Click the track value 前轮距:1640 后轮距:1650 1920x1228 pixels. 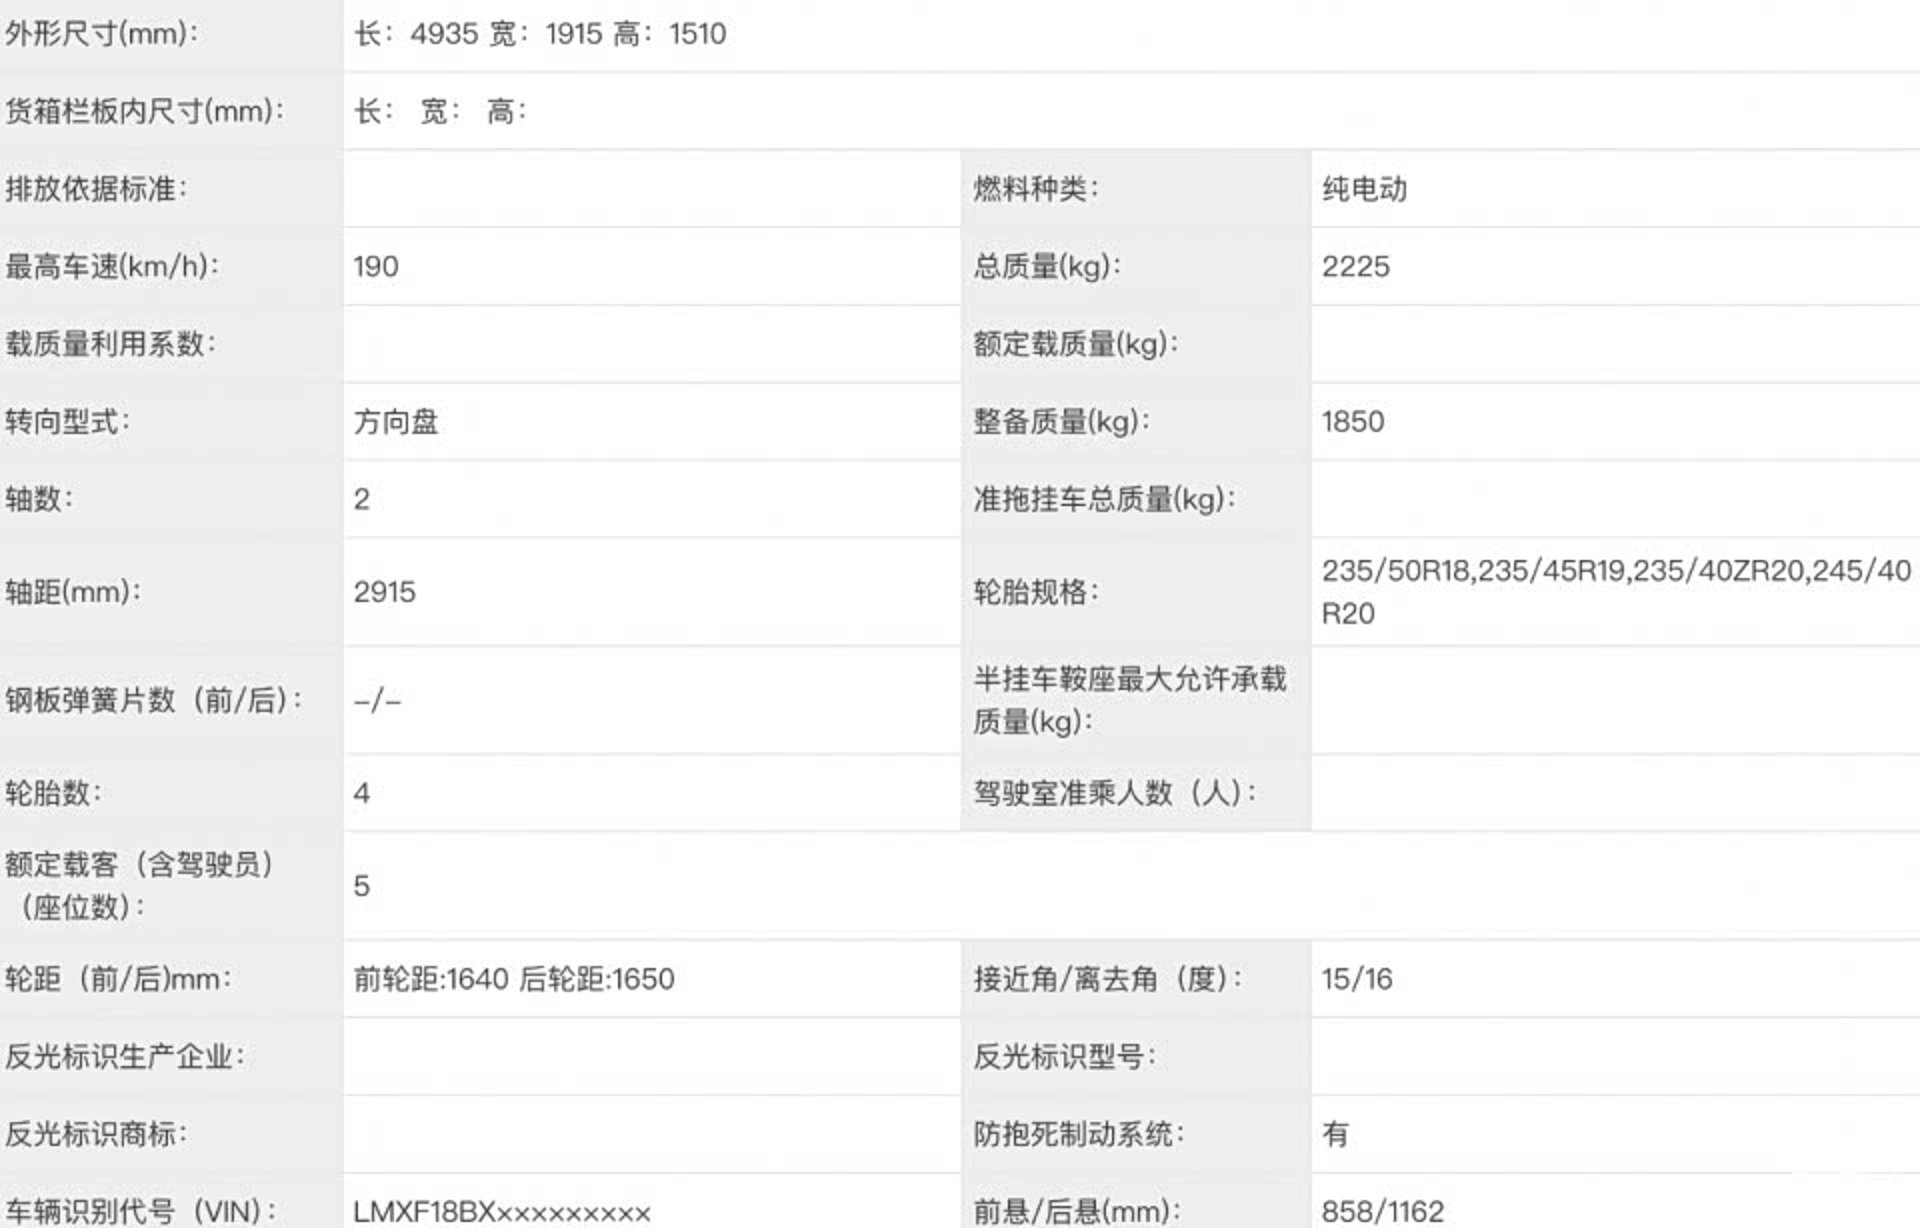point(514,979)
